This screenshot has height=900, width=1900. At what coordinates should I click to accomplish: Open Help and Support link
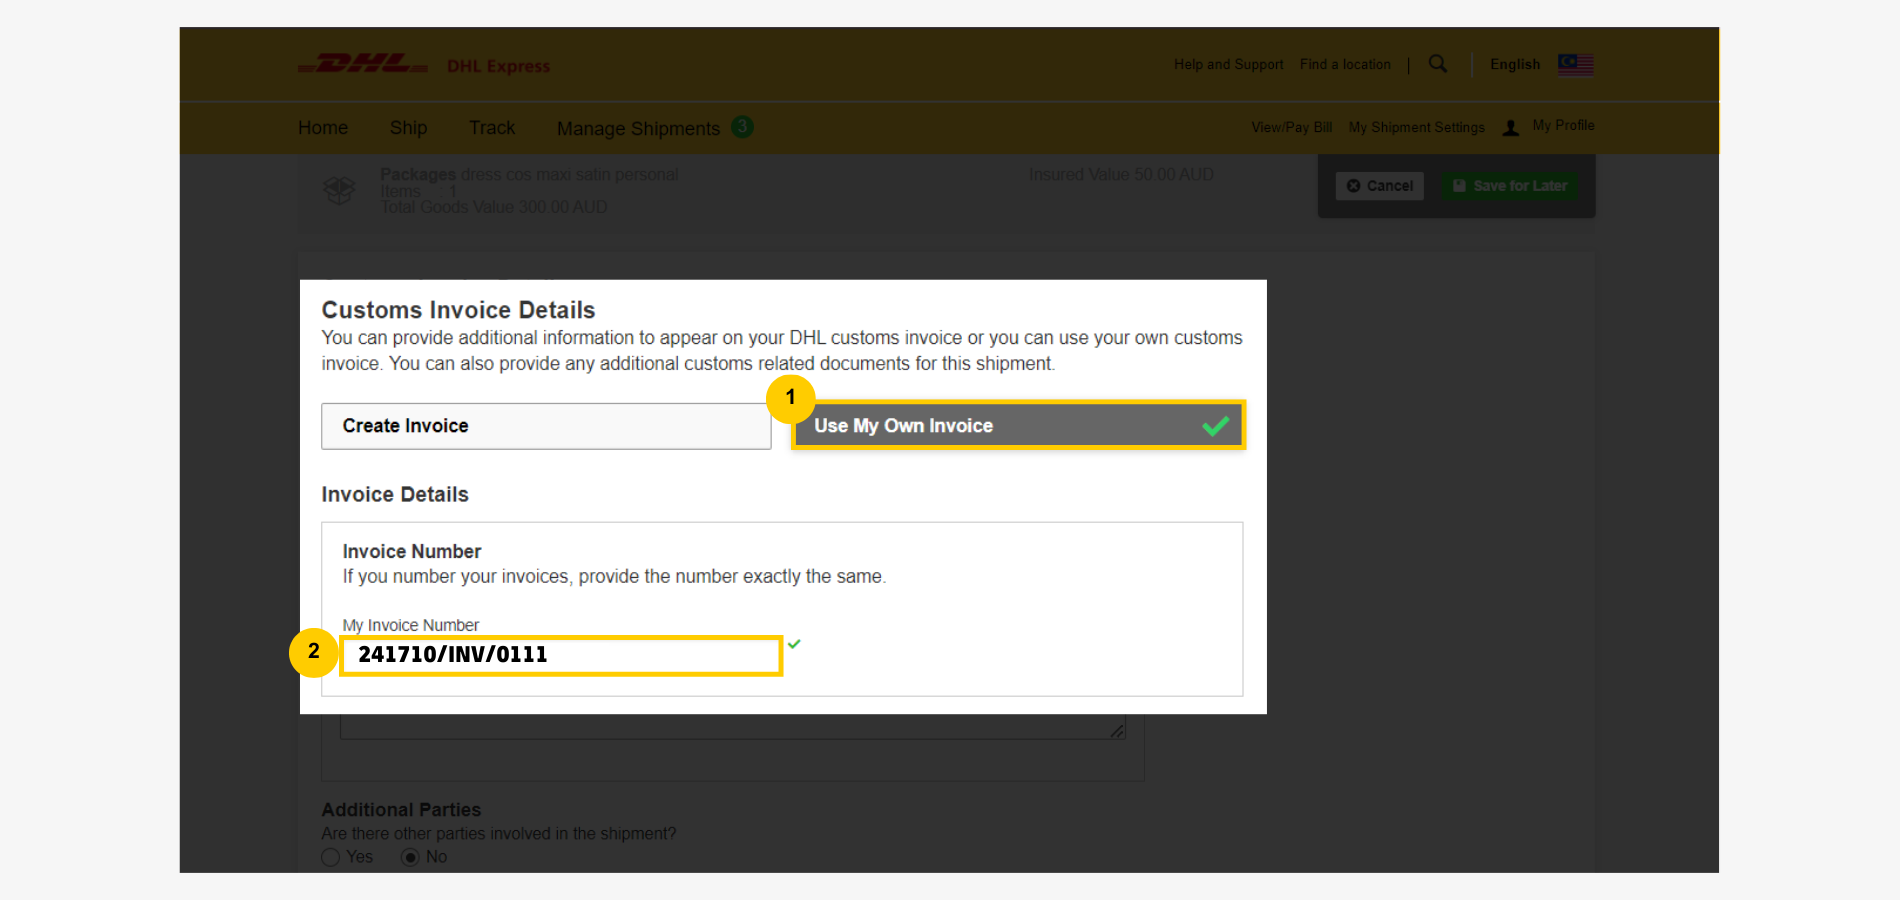point(1228,64)
